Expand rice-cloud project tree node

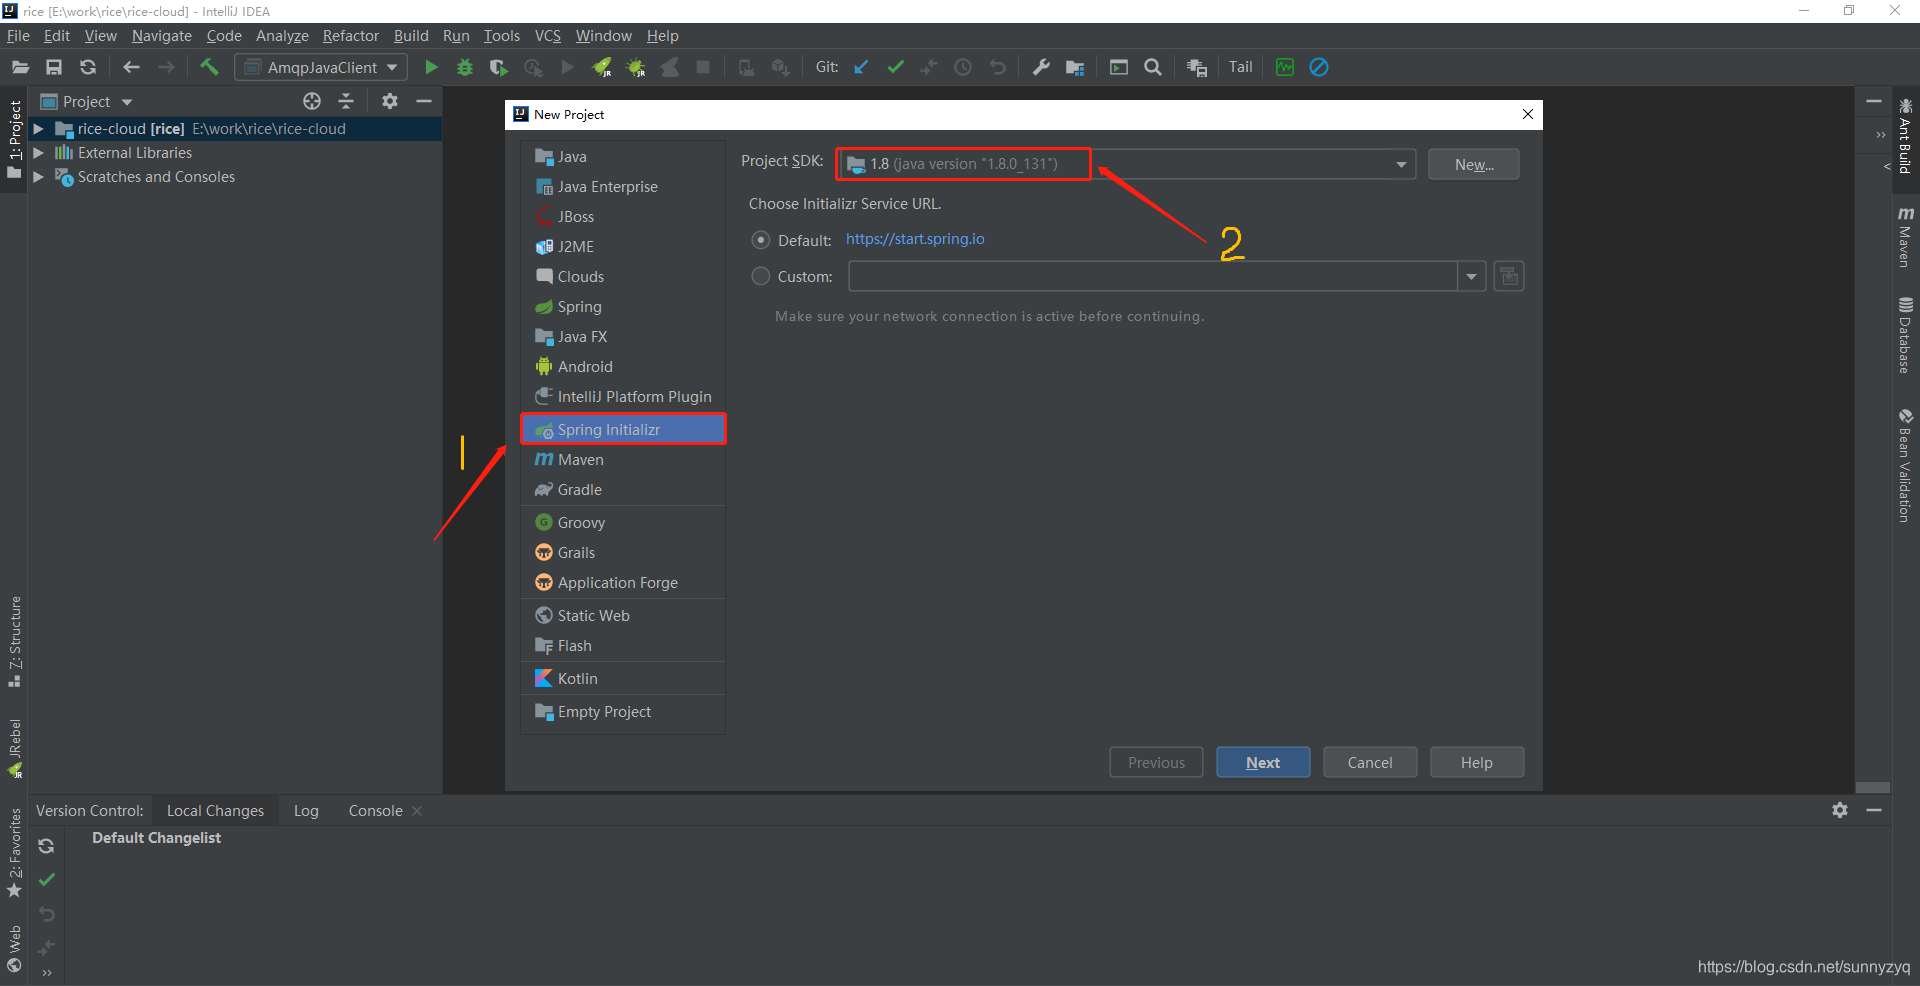(x=38, y=129)
